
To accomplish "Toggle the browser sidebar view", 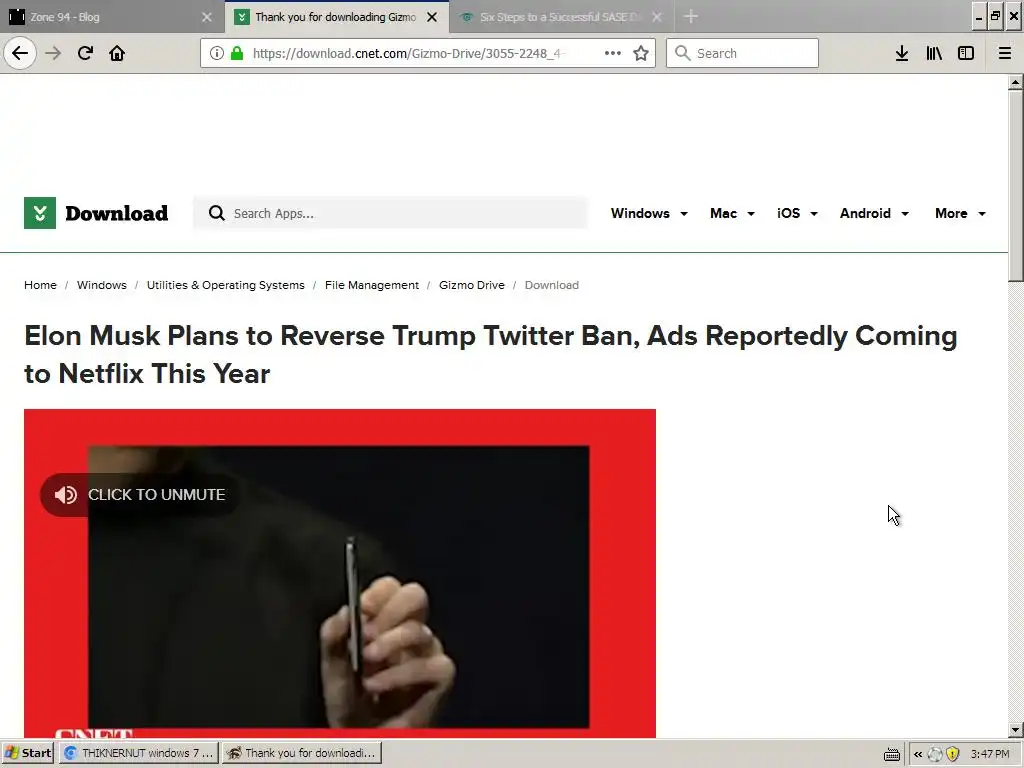I will pos(965,53).
